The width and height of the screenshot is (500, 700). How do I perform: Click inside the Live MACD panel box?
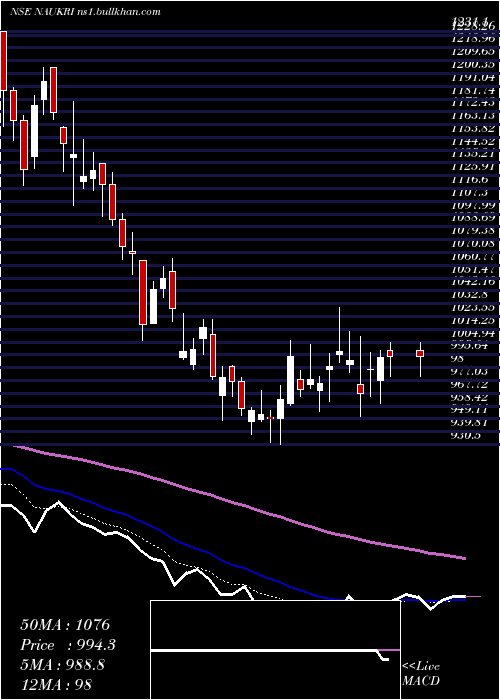coord(275,650)
